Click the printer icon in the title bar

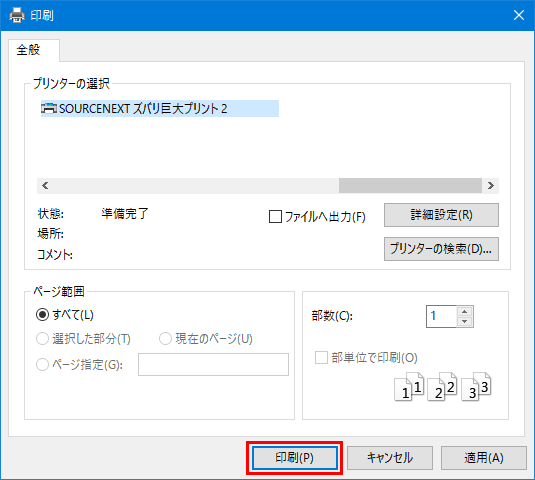(17, 15)
